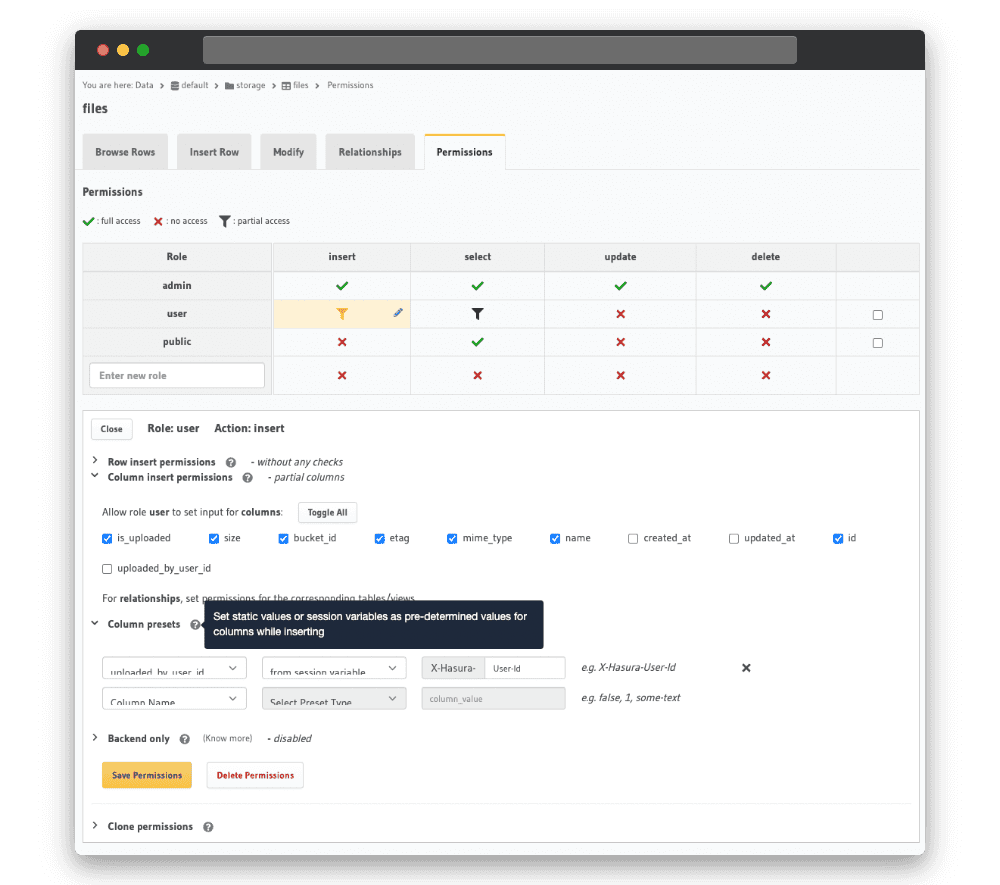Screen dimensions: 1000x885
Task: Click the Enter new role input field
Action: pyautogui.click(x=177, y=376)
